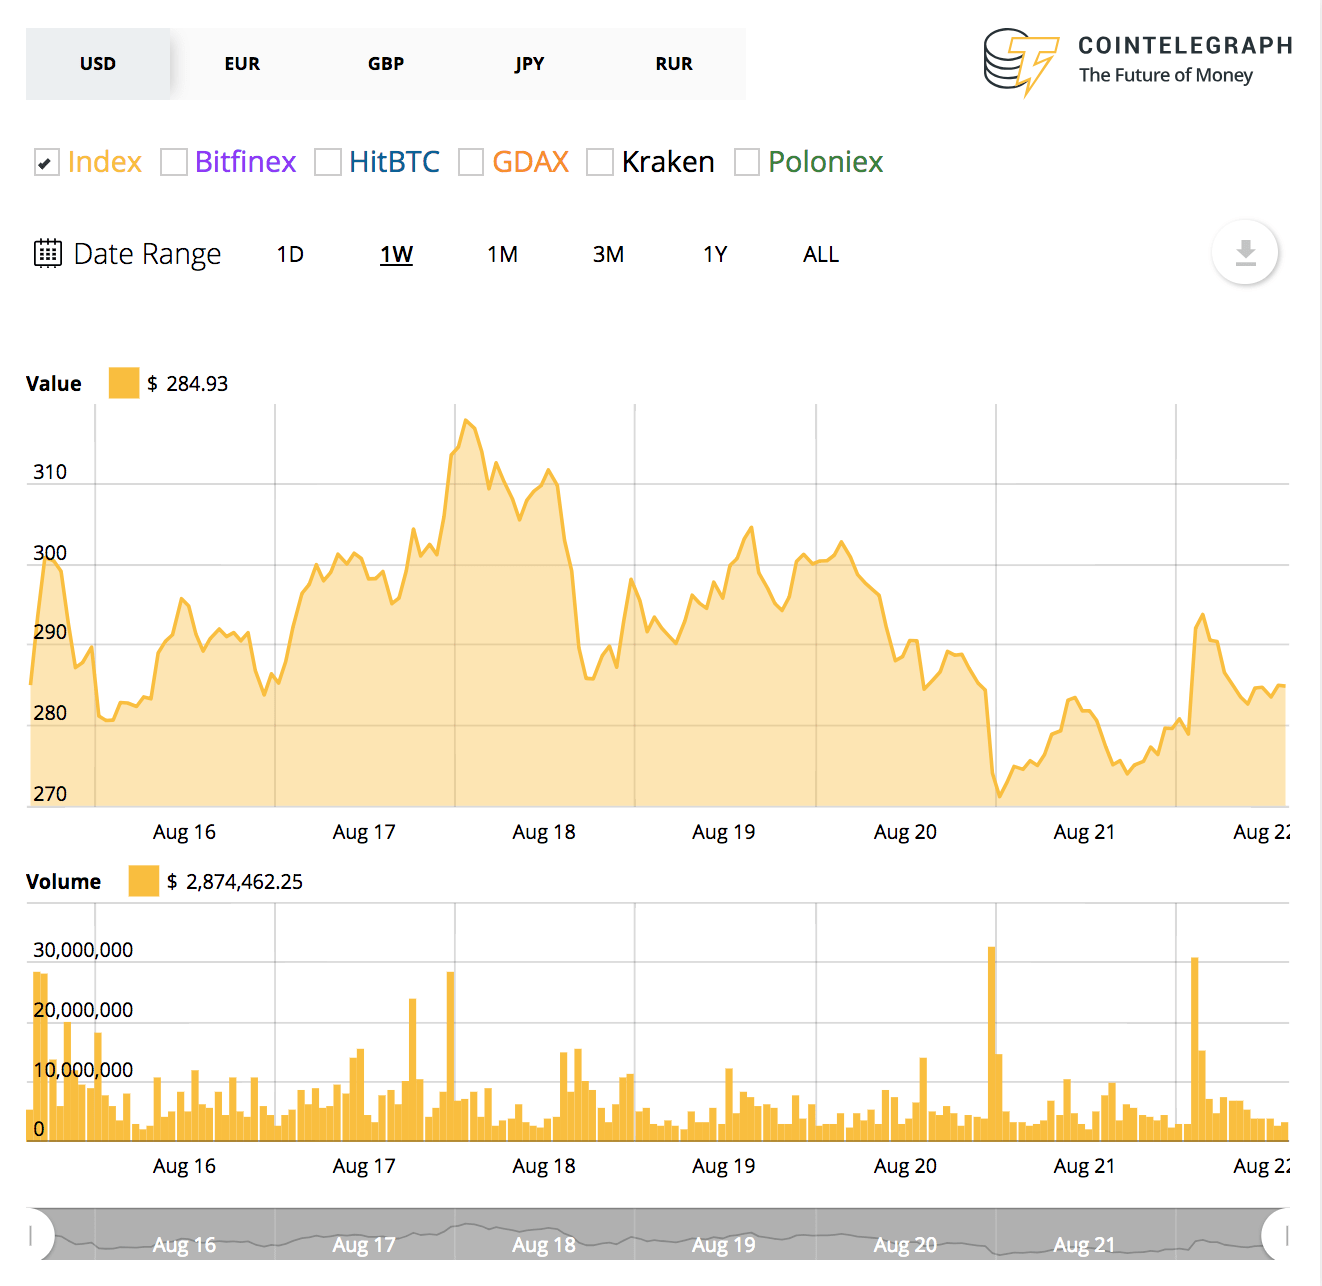Switch currency to JPY
Viewport: 1322px width, 1286px height.
pyautogui.click(x=529, y=63)
